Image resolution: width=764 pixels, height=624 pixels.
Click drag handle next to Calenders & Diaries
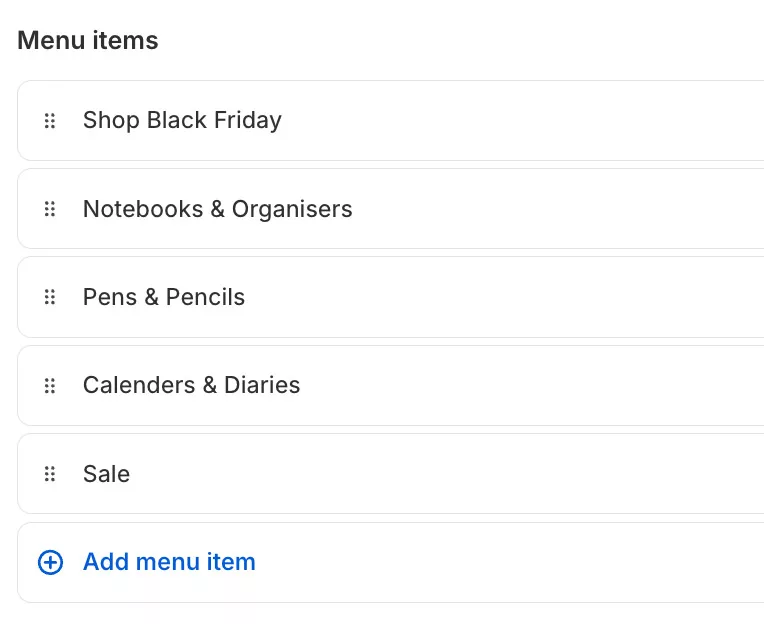50,385
